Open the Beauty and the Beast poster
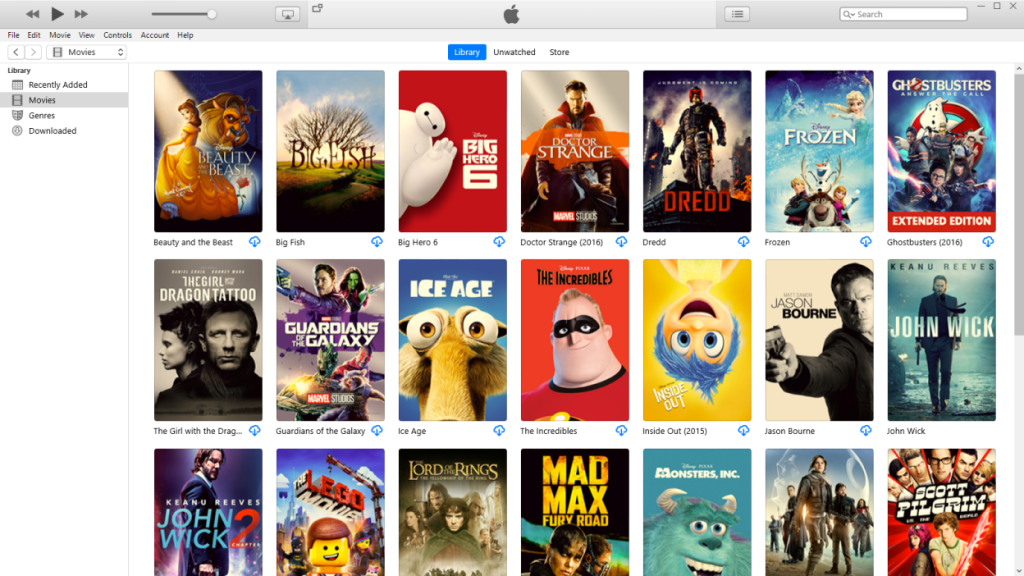The height and width of the screenshot is (576, 1024). 208,152
